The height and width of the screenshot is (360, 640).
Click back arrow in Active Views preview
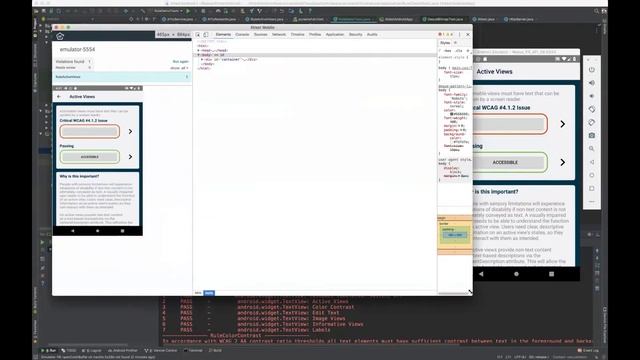click(x=59, y=97)
